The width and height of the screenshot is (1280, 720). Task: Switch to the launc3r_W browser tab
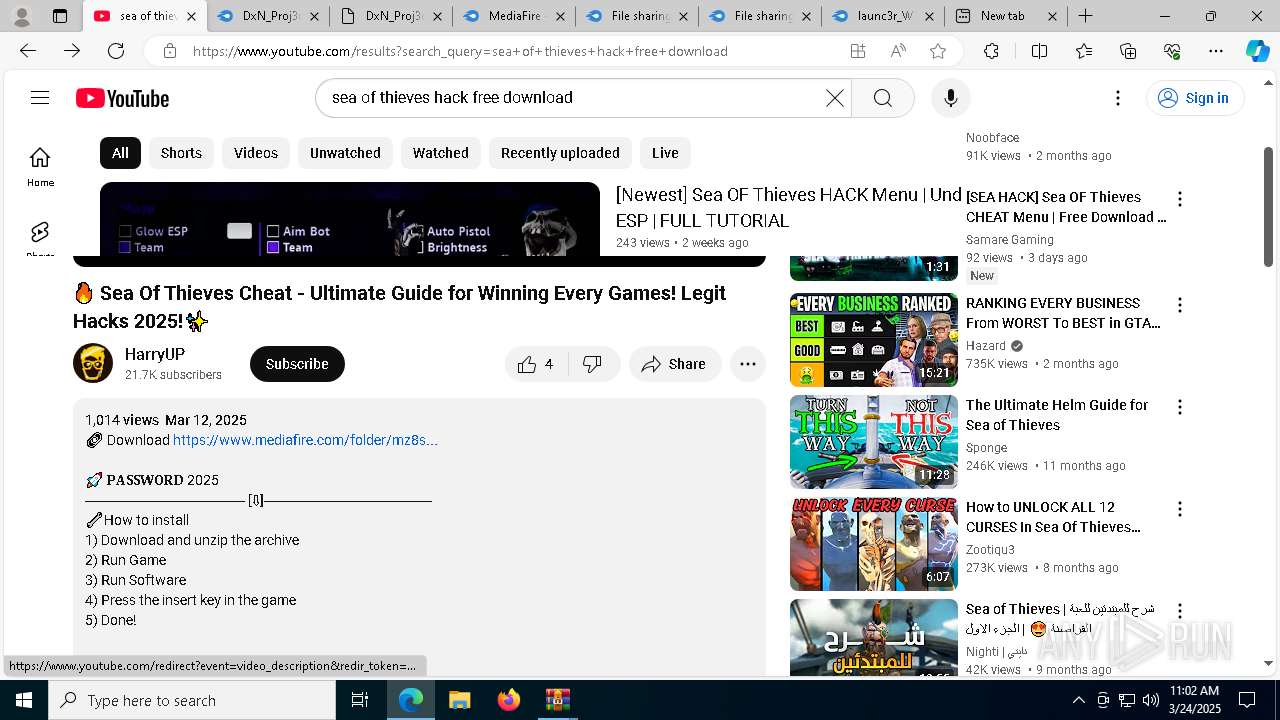click(884, 16)
